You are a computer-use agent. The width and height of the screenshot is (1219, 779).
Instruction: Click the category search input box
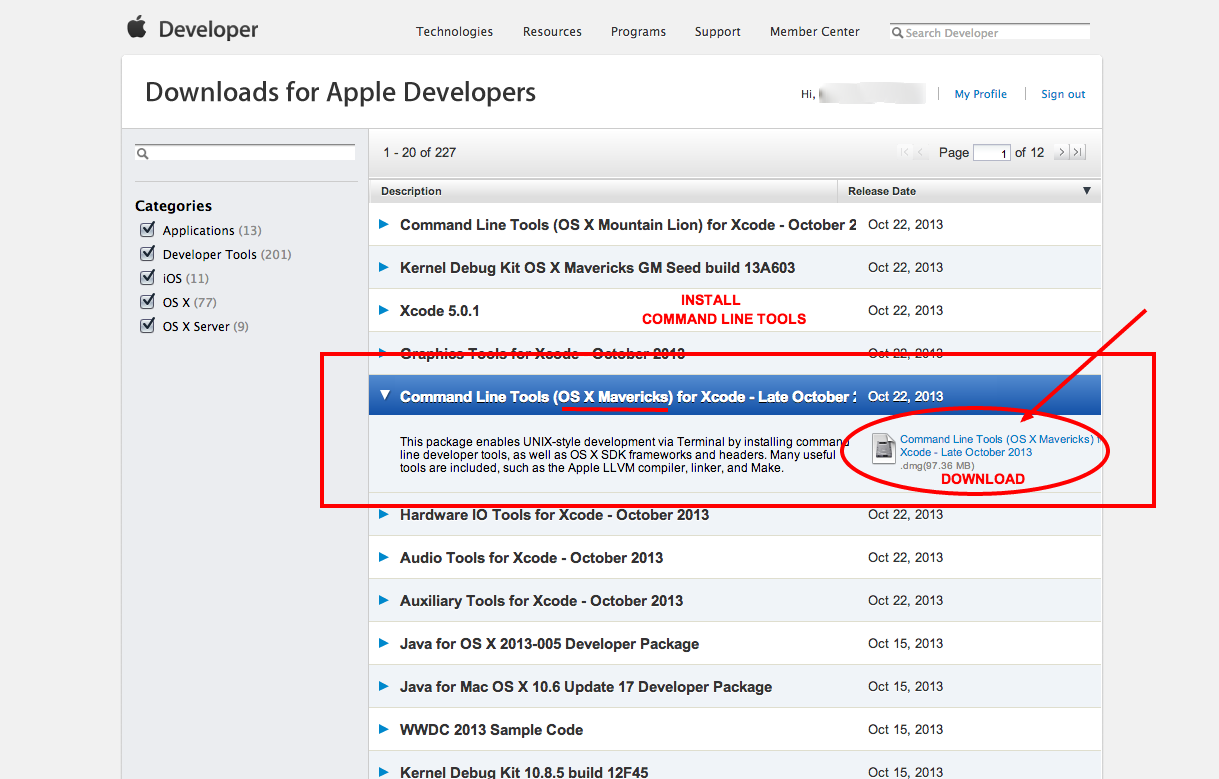[x=245, y=153]
